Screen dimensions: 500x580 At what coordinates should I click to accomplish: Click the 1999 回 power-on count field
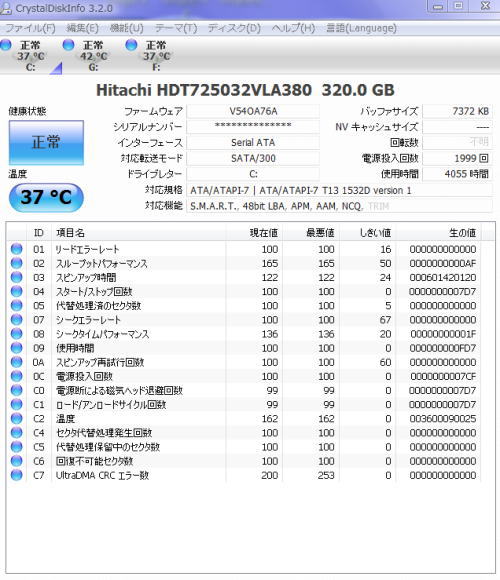click(457, 158)
